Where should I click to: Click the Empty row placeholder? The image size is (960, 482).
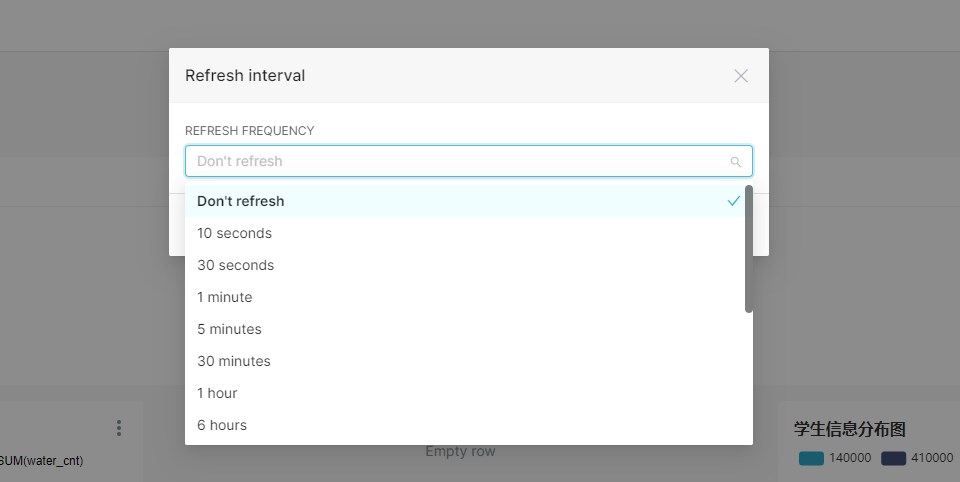[x=460, y=451]
